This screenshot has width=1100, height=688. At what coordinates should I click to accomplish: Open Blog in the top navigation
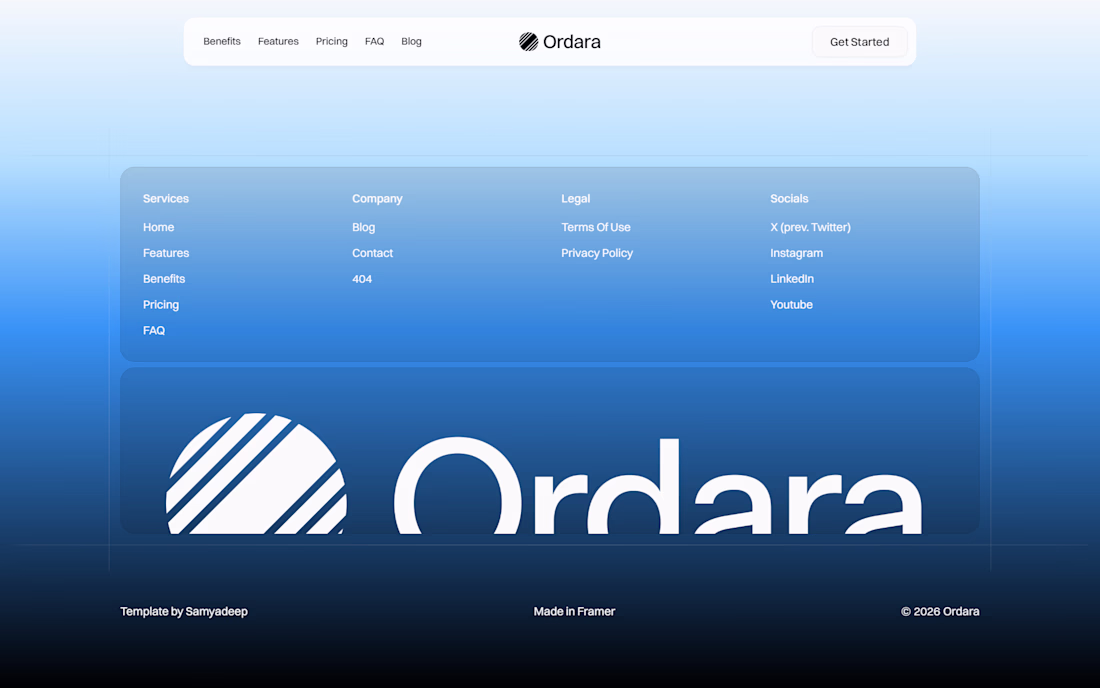[x=411, y=41]
